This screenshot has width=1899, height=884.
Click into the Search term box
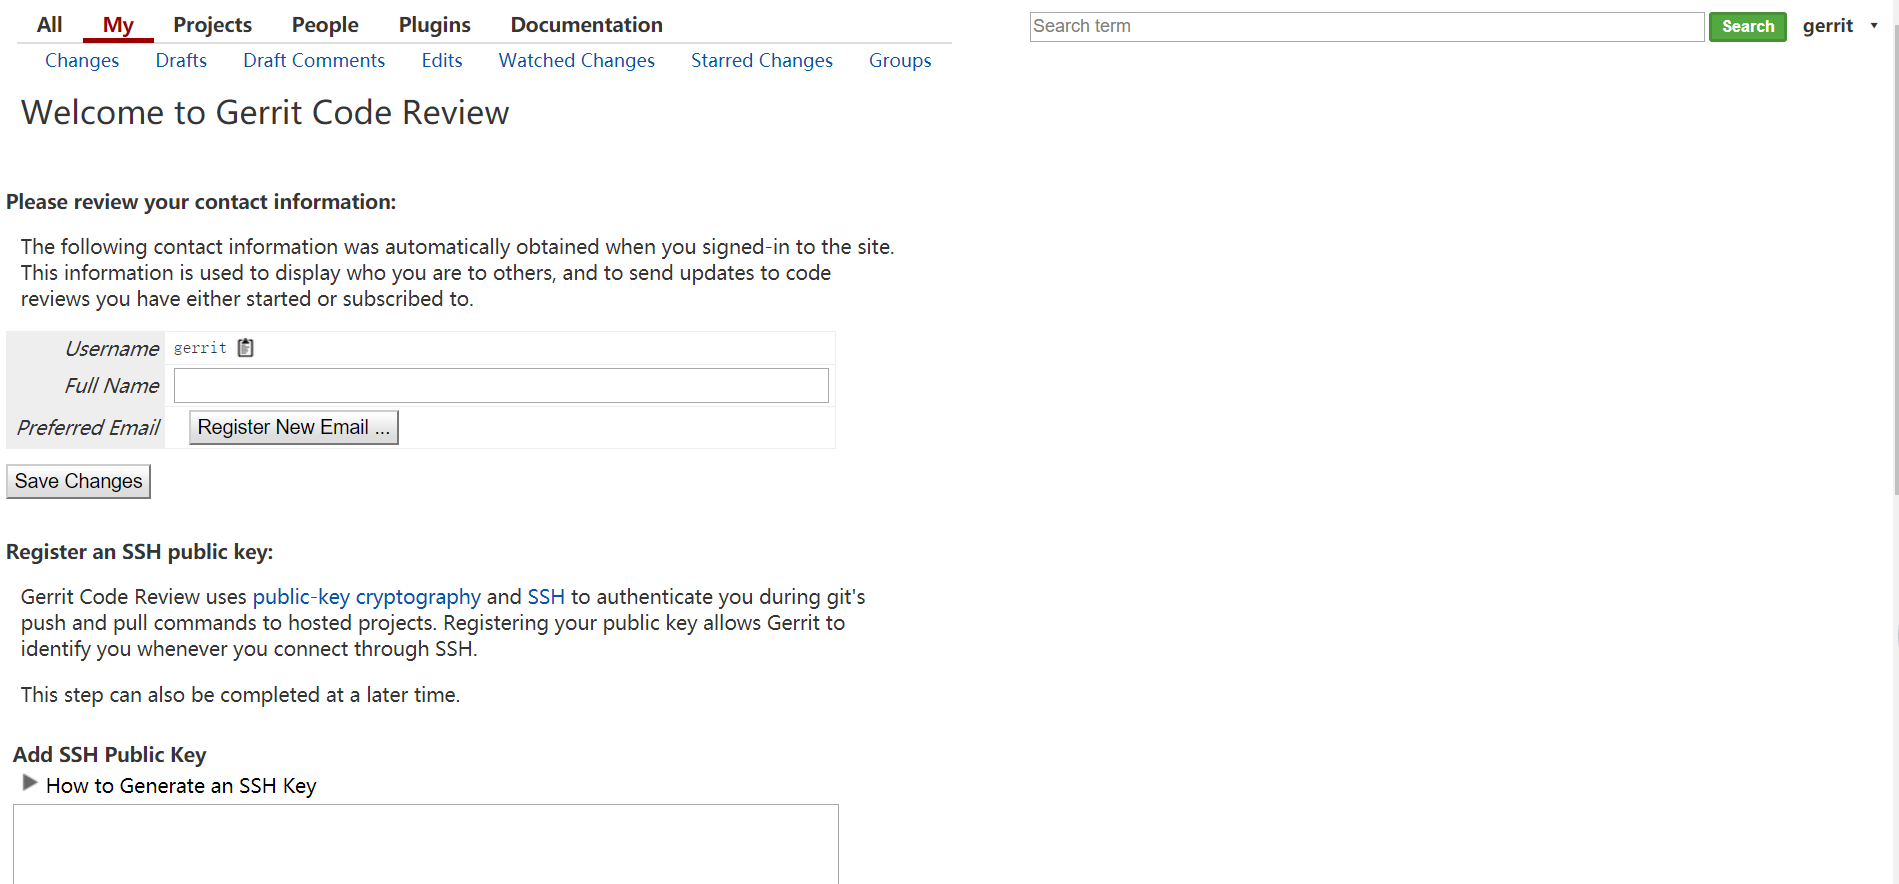1366,27
